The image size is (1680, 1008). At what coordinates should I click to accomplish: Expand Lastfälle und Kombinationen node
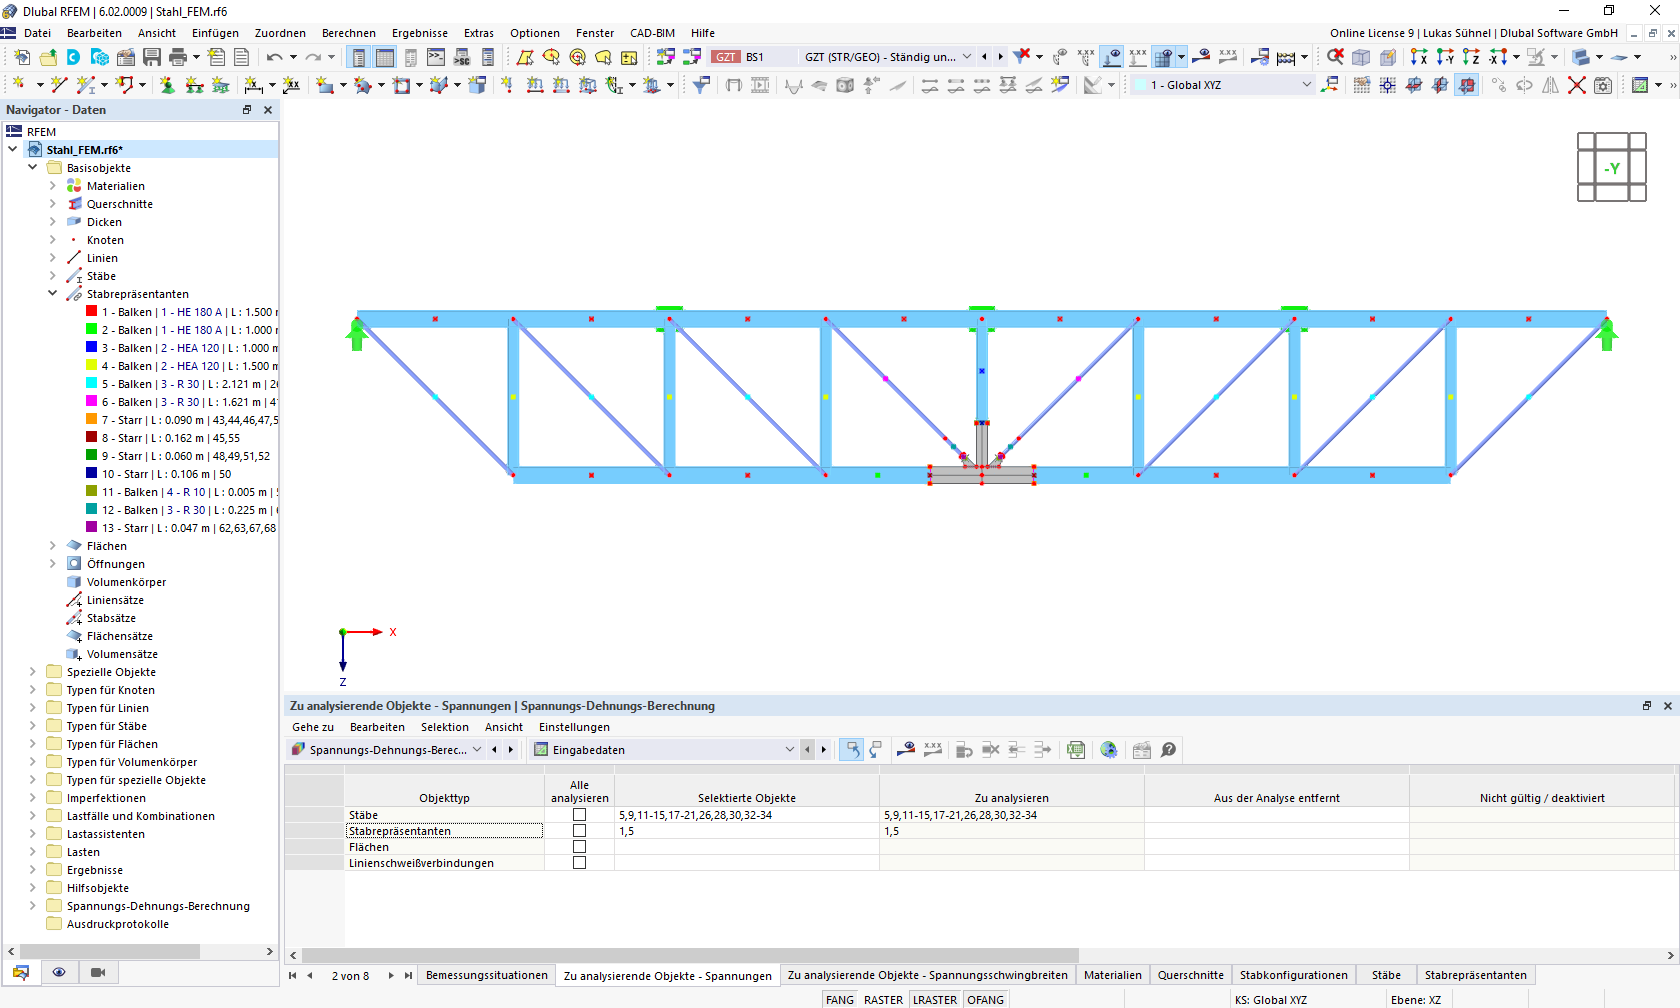coord(33,816)
